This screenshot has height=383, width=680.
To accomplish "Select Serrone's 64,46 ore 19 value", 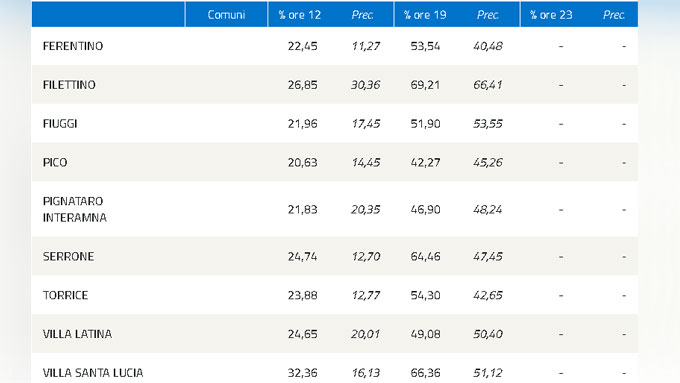I will pos(425,256).
